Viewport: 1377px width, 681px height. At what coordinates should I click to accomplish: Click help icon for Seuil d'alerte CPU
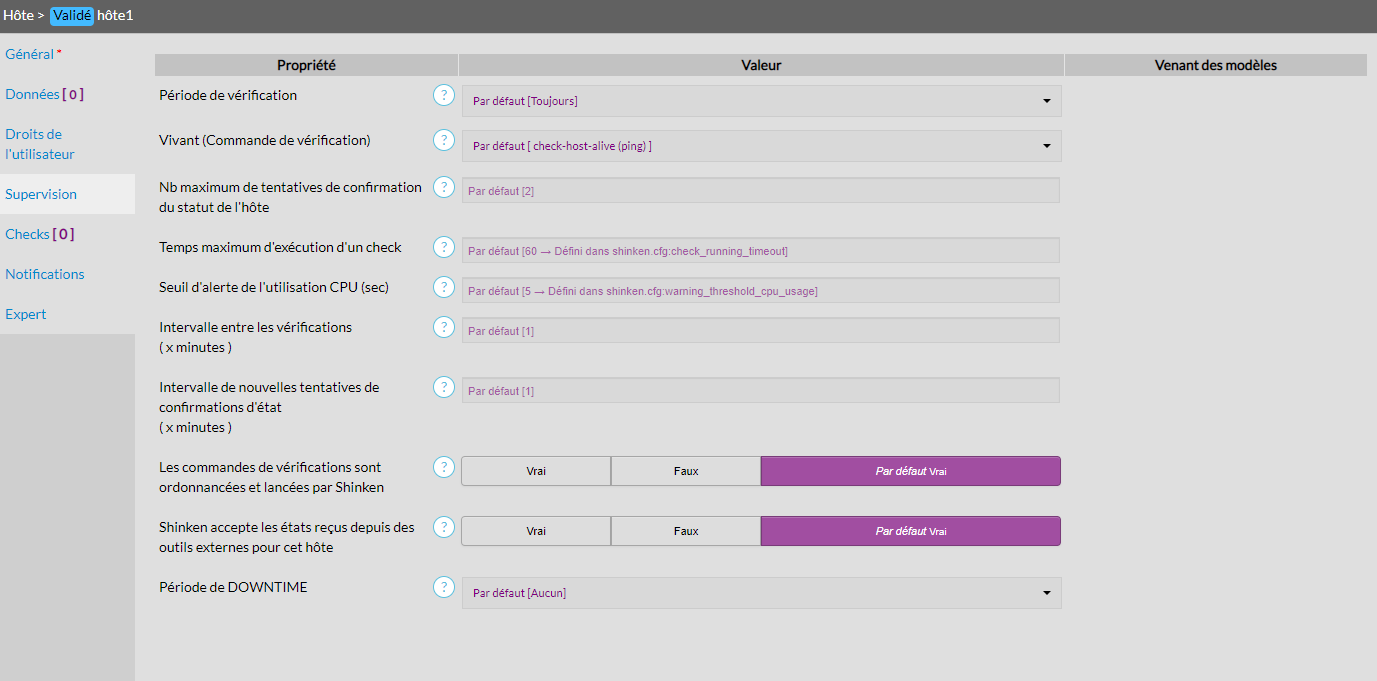click(x=443, y=287)
